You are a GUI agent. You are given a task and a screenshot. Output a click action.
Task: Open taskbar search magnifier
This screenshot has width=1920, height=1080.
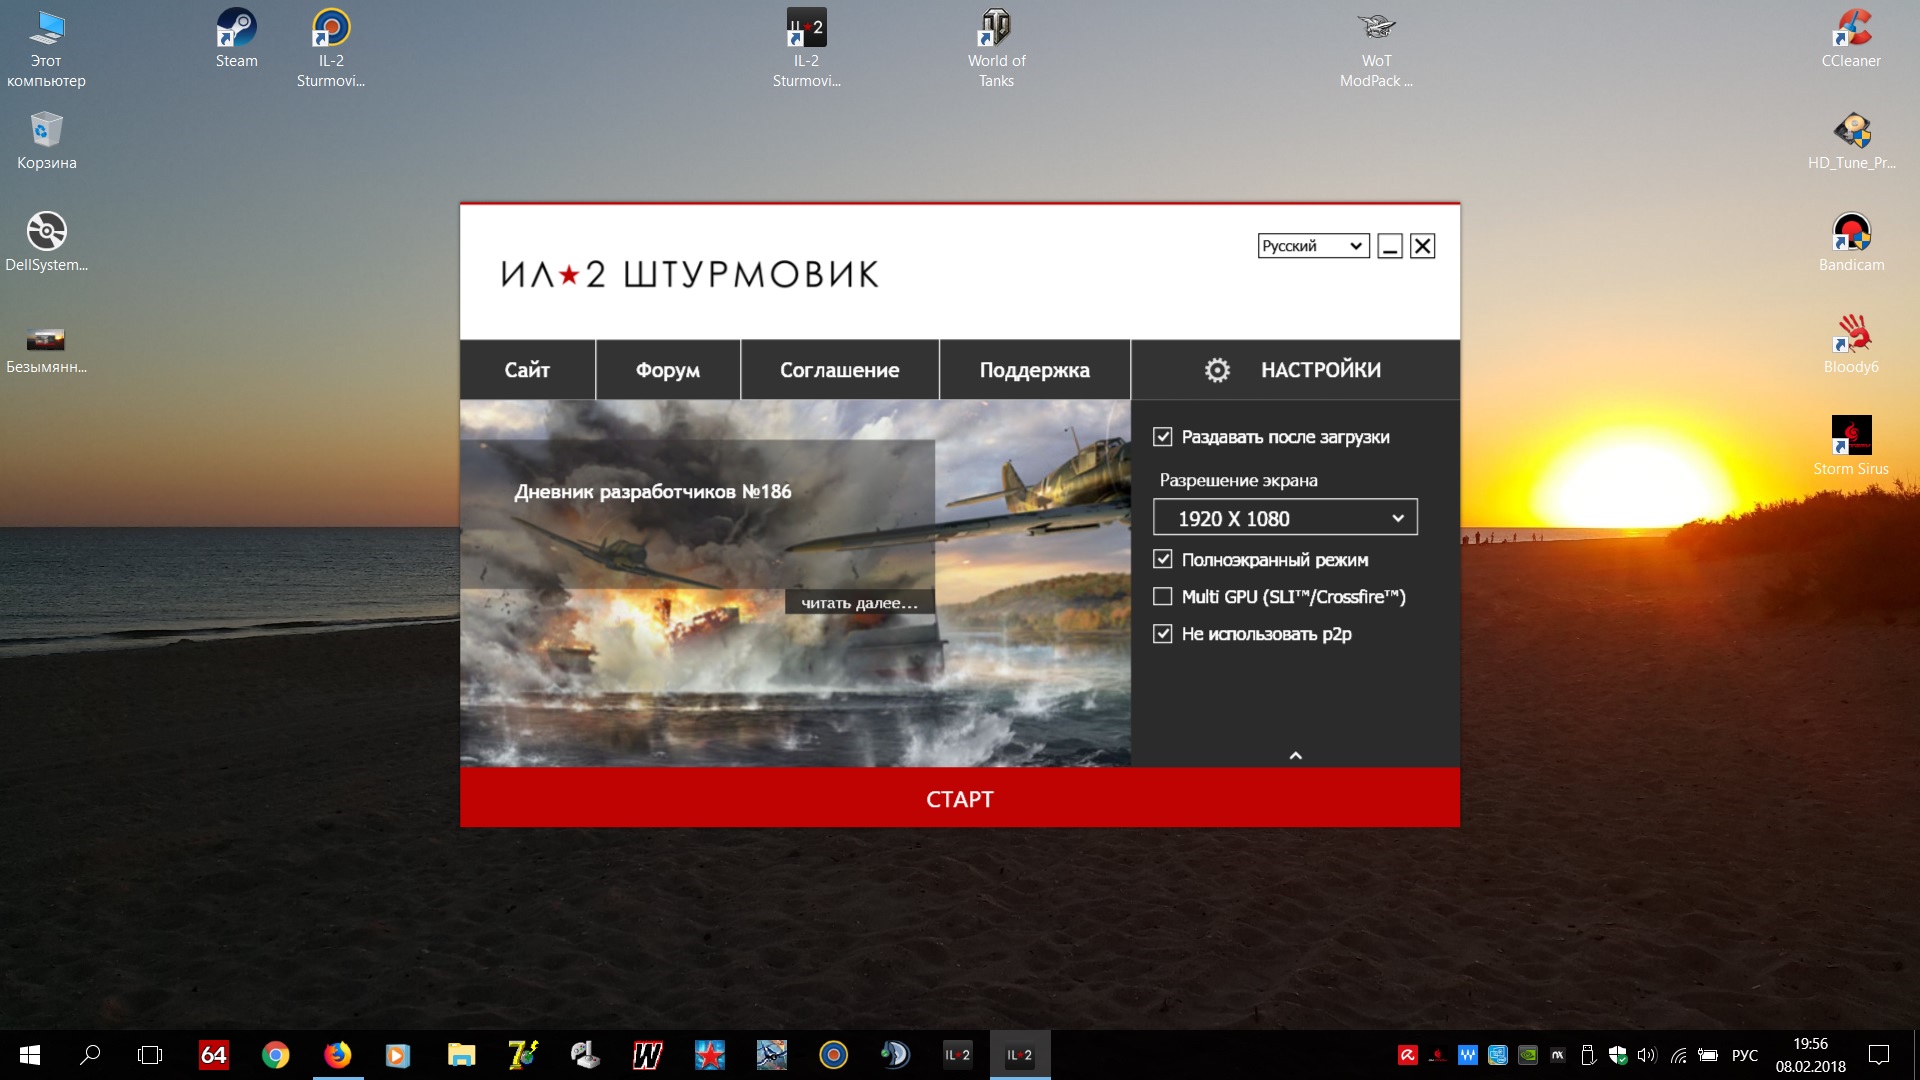[90, 1055]
